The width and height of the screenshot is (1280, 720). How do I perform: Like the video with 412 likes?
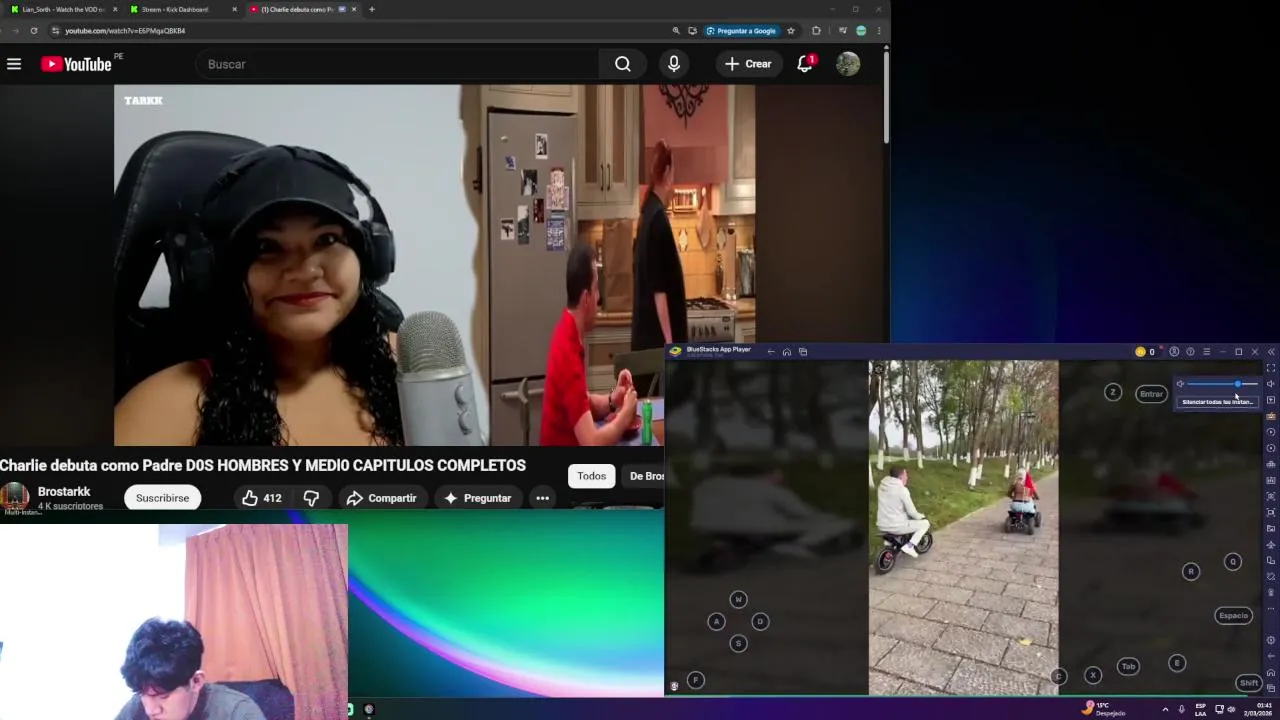(261, 498)
